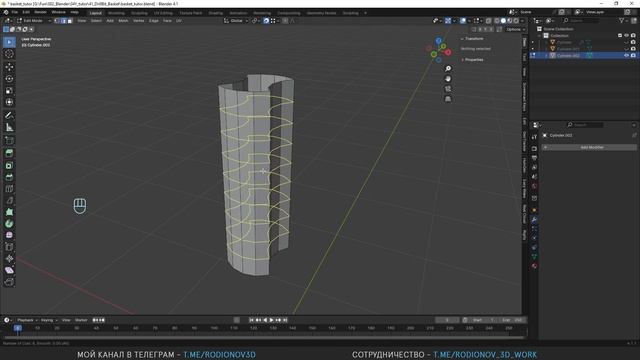Image resolution: width=640 pixels, height=360 pixels.
Task: Click outliner search field
Action: tap(580, 20)
